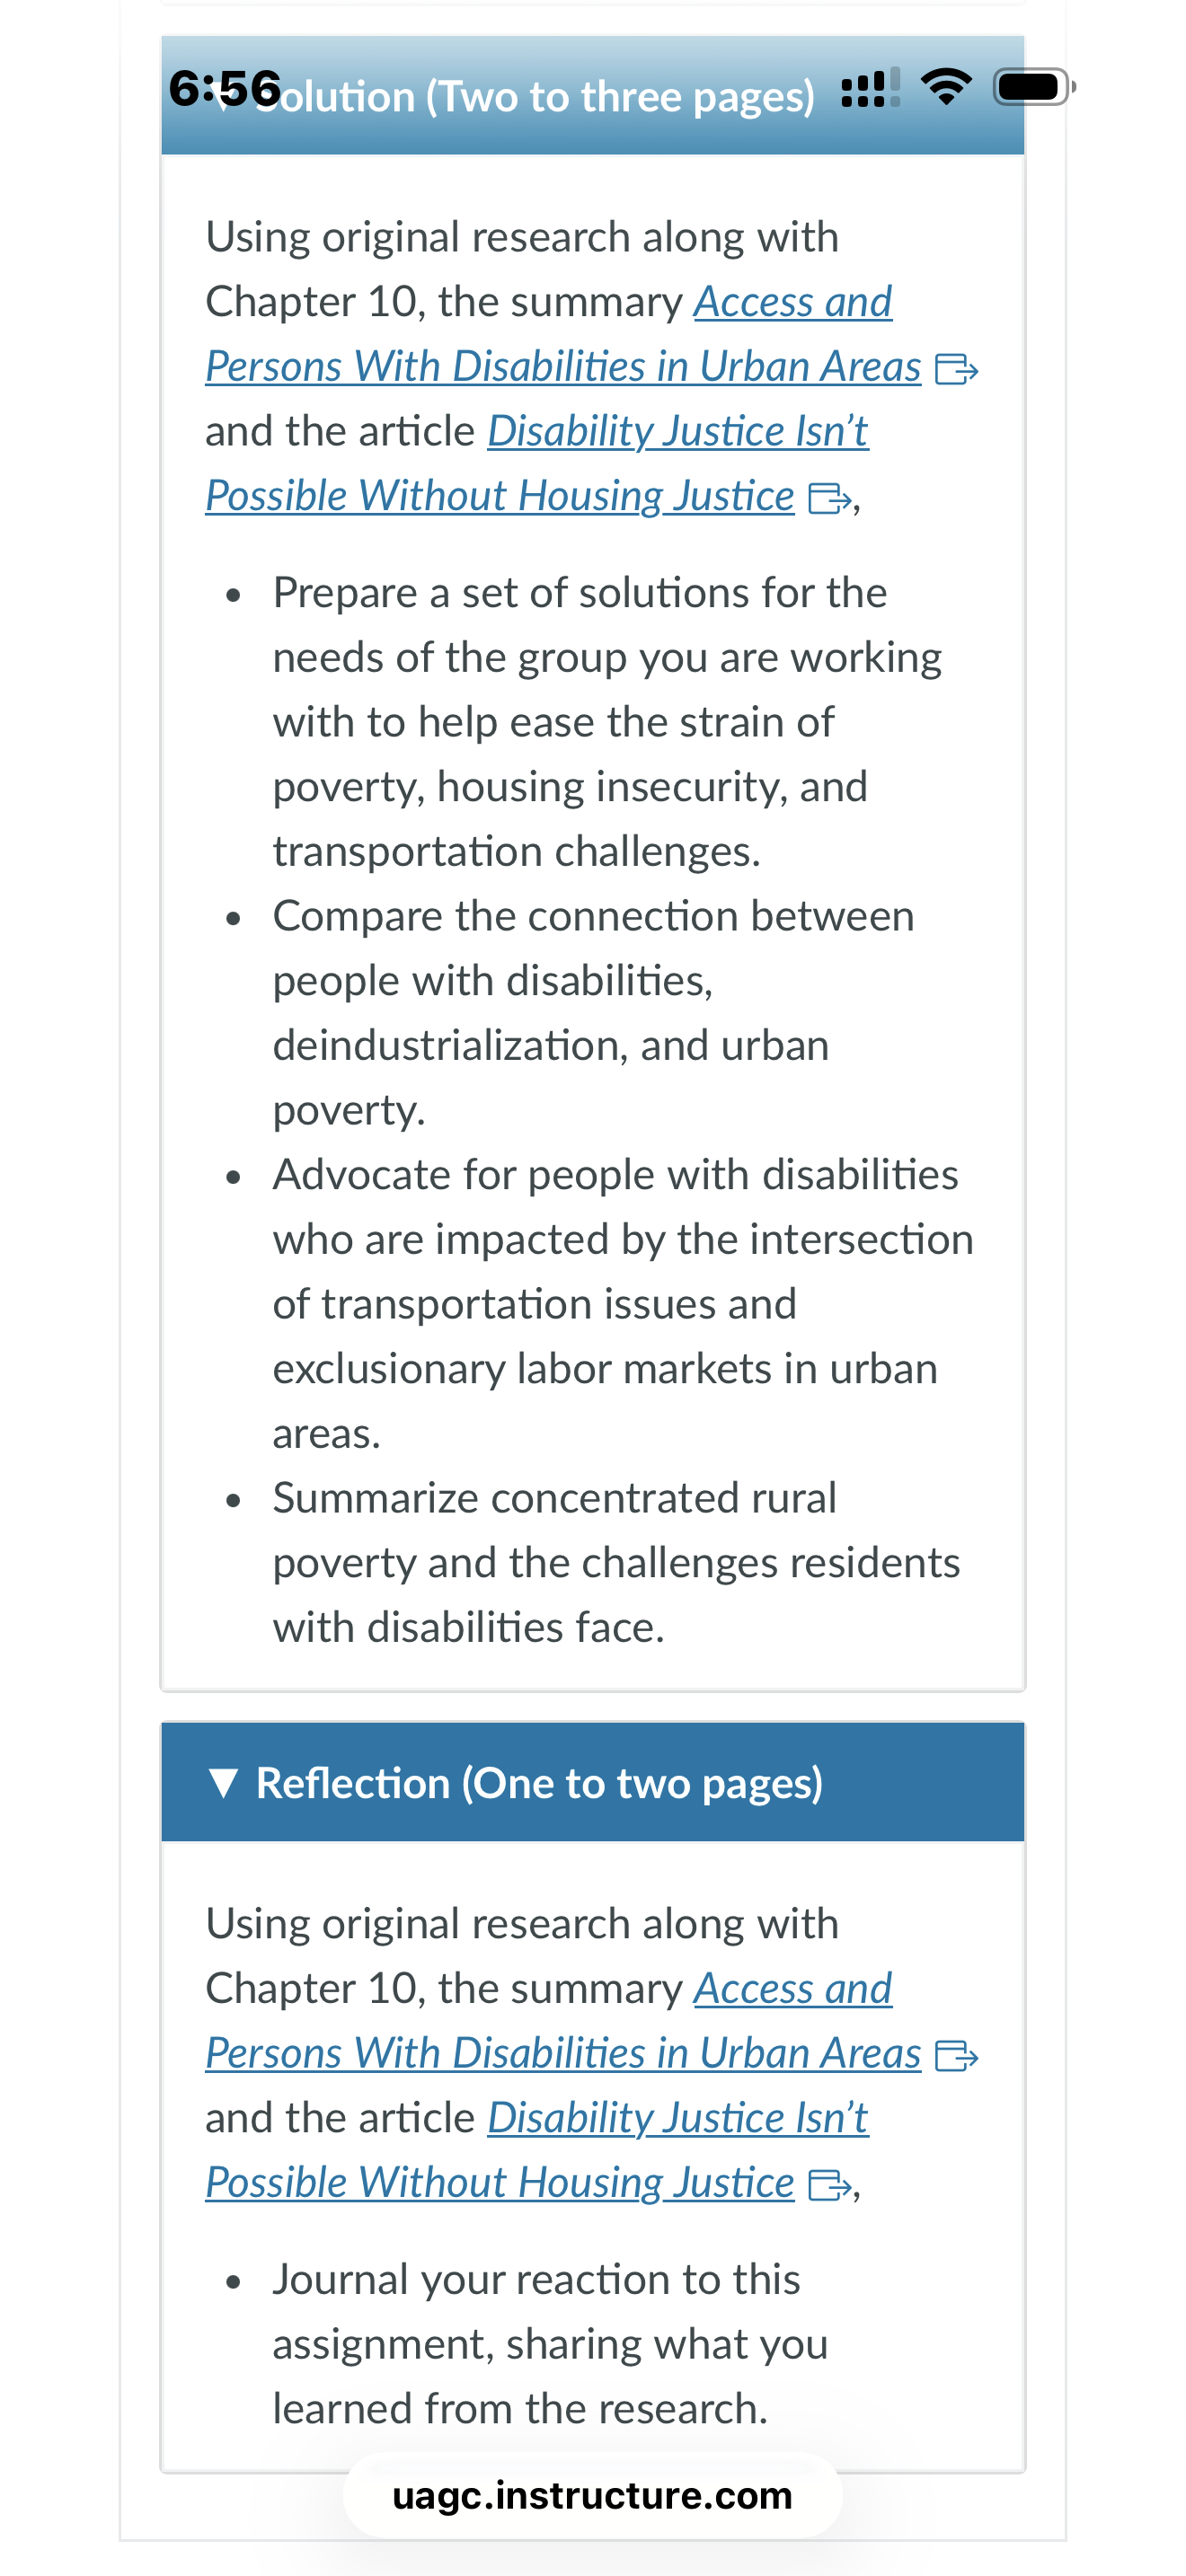Open external link icon after Urban Areas in Solution
1186x2576 pixels.
pyautogui.click(x=956, y=369)
